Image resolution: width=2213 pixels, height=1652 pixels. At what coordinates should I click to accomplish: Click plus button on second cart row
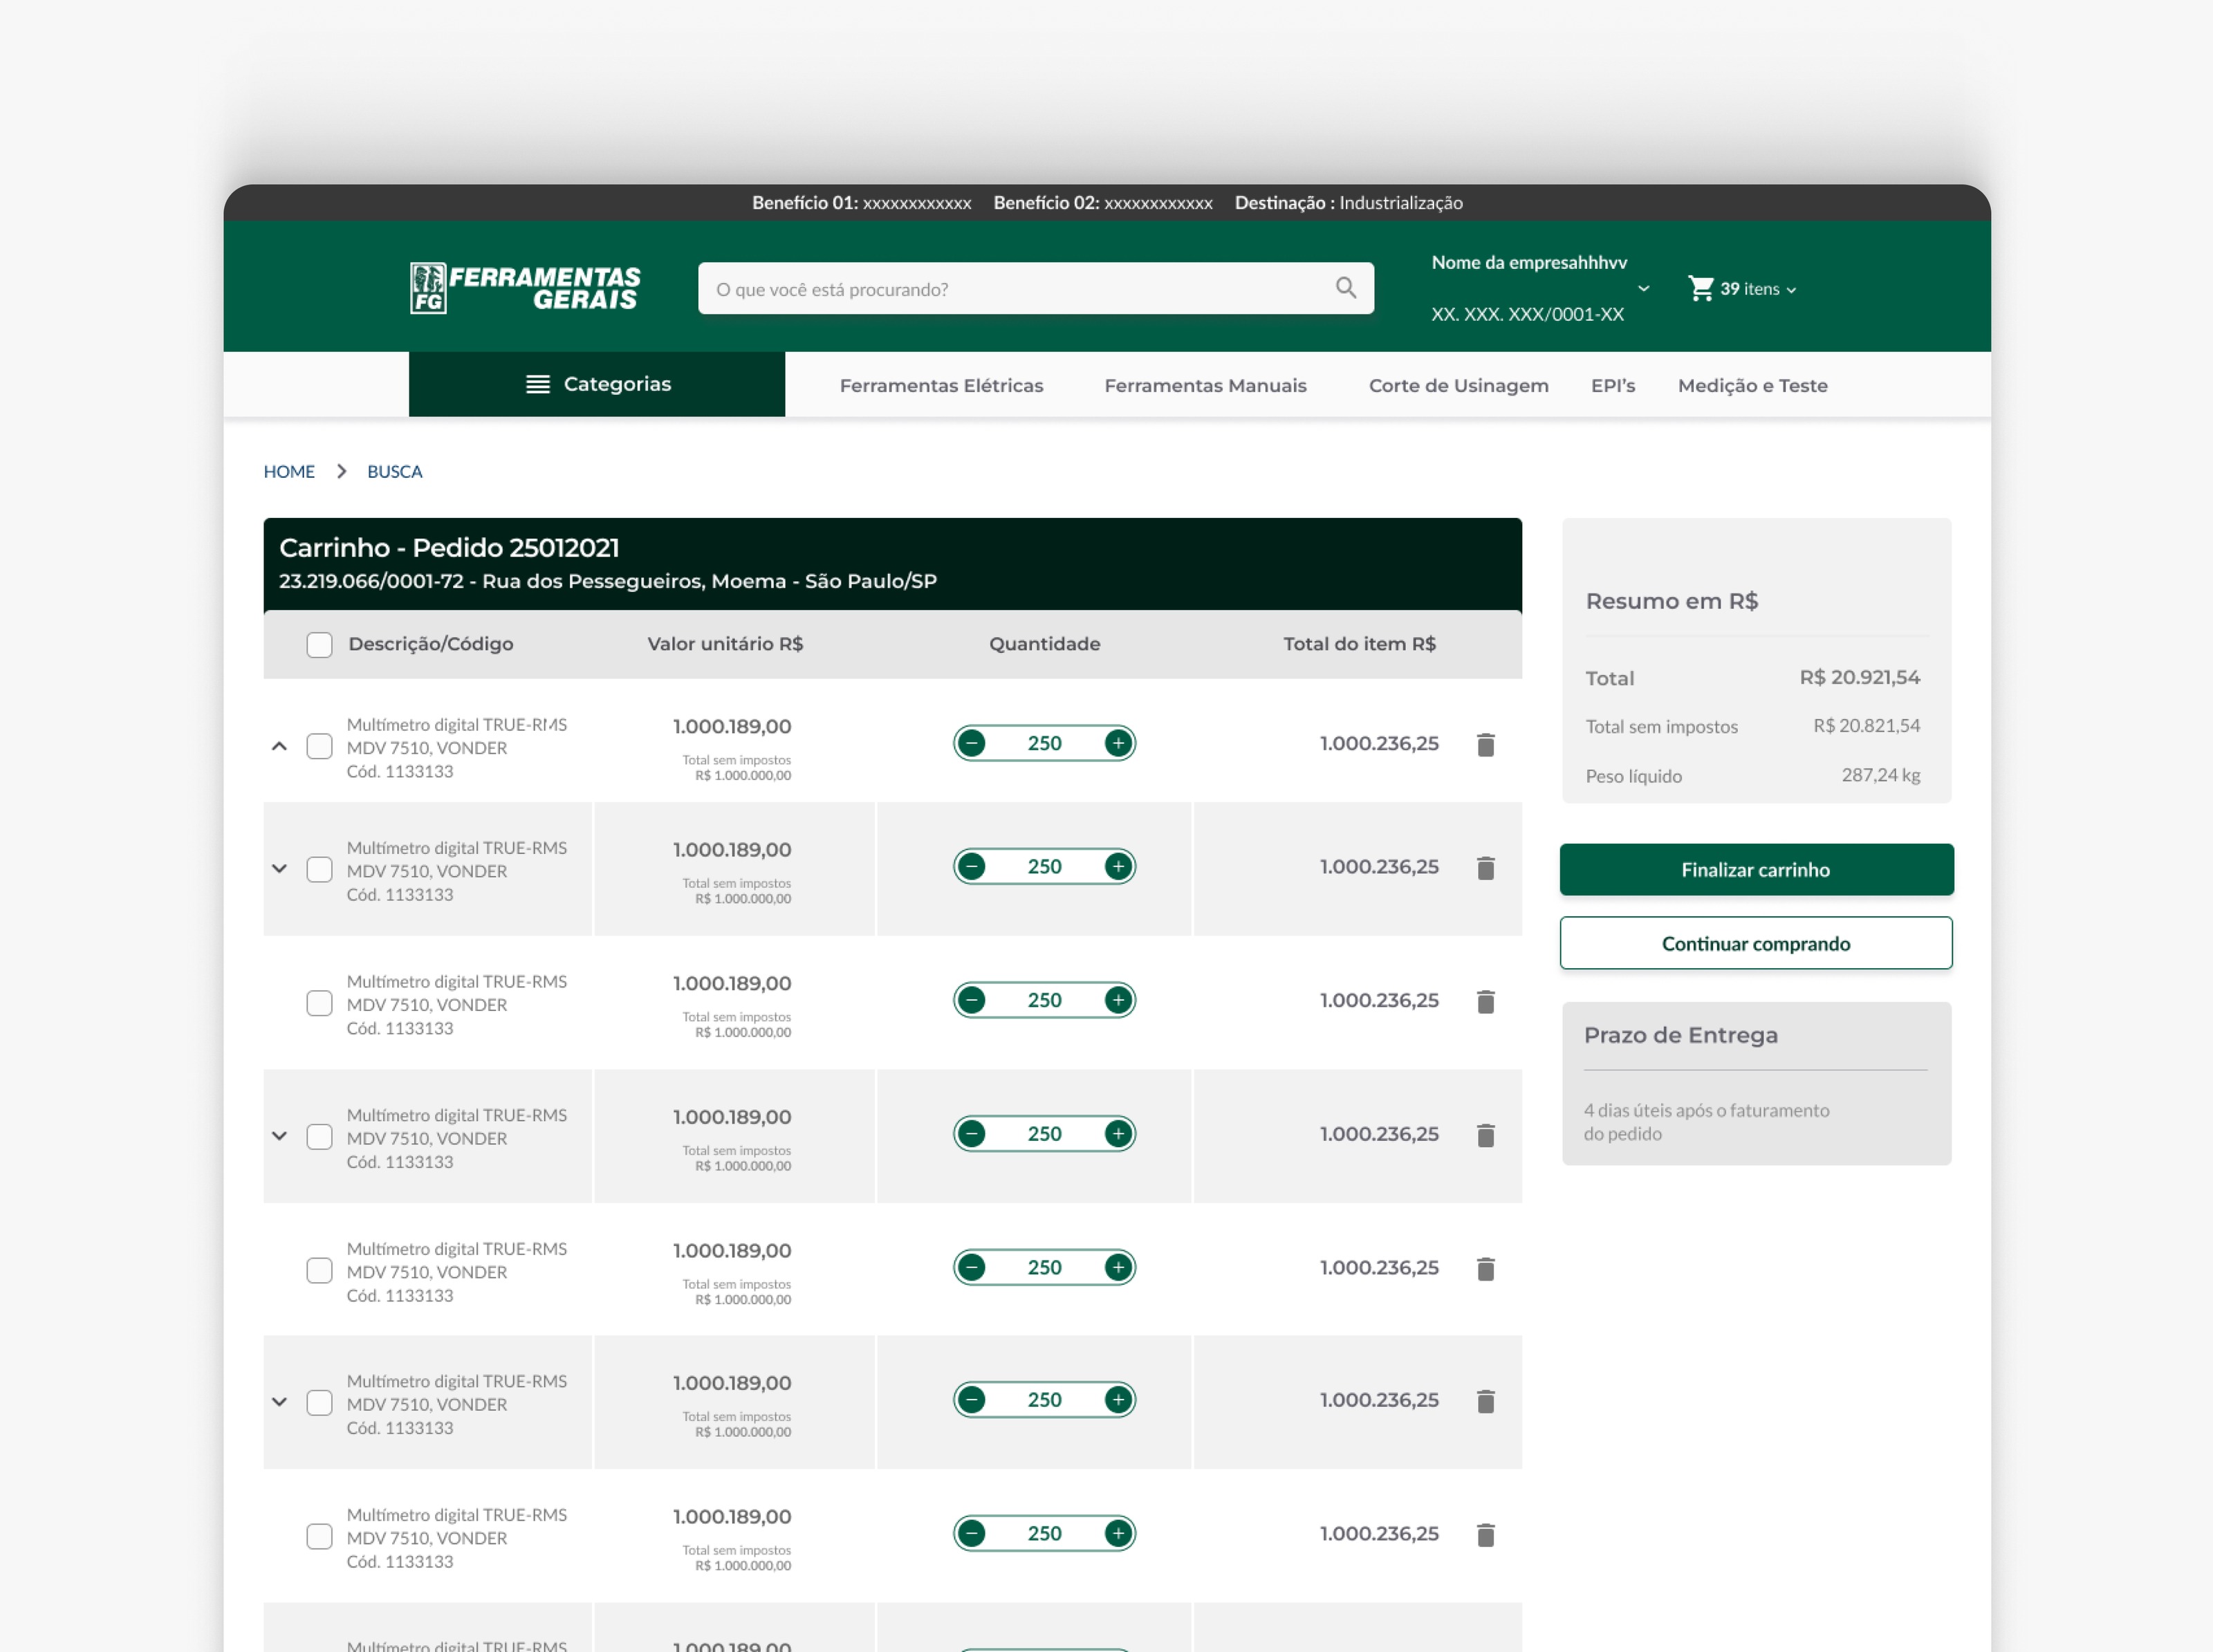1118,866
